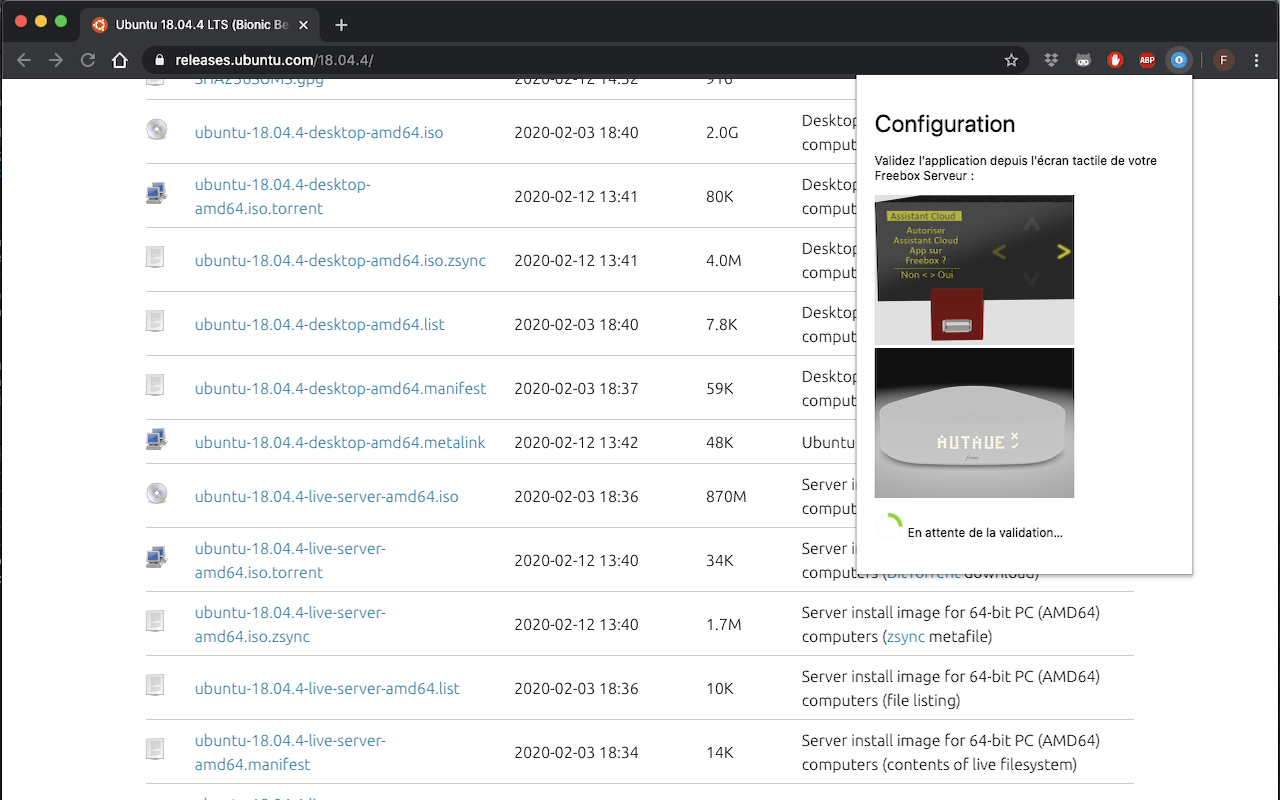Open ubuntu-18.04.4-live-server-amd64.iso link
Image resolution: width=1280 pixels, height=800 pixels.
(326, 496)
